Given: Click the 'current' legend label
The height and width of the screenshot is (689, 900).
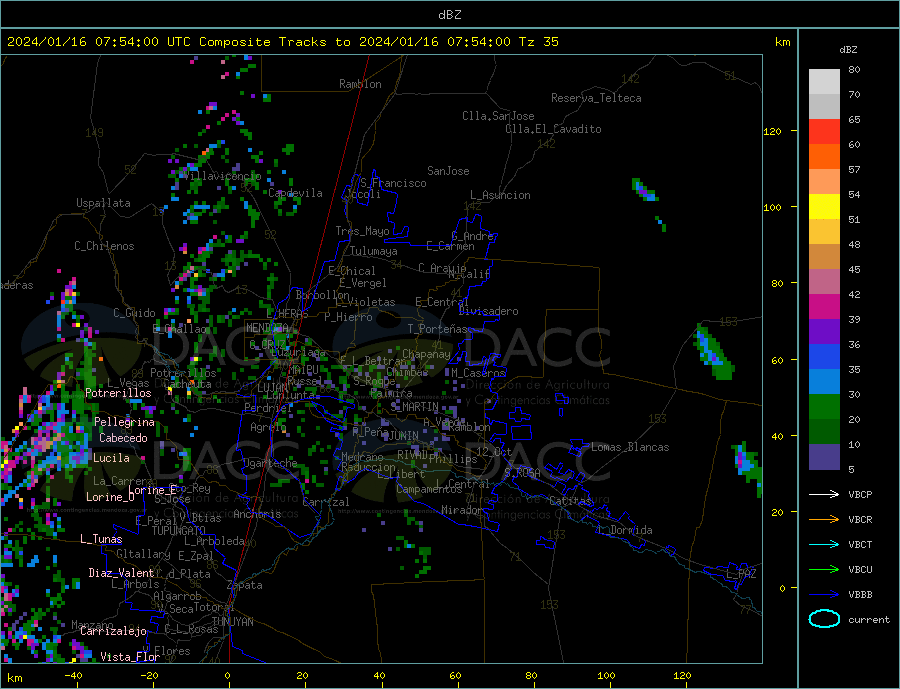Looking at the screenshot, I should (x=868, y=620).
